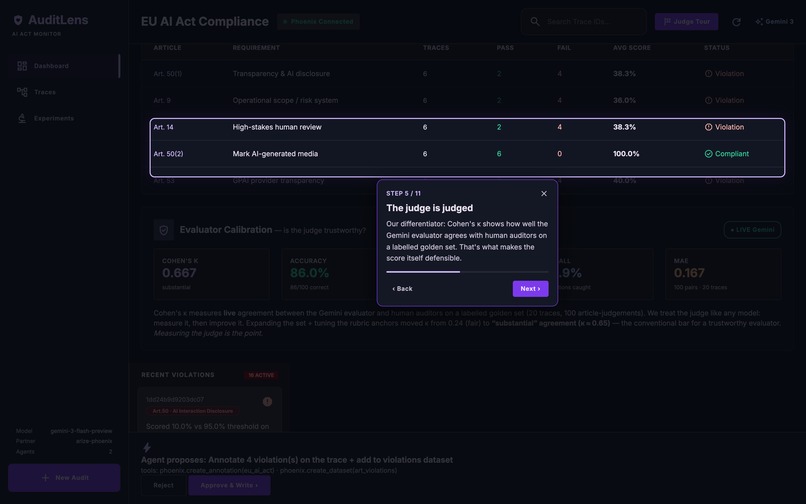Click the plus icon on New Audit
The width and height of the screenshot is (806, 504).
pyautogui.click(x=45, y=478)
